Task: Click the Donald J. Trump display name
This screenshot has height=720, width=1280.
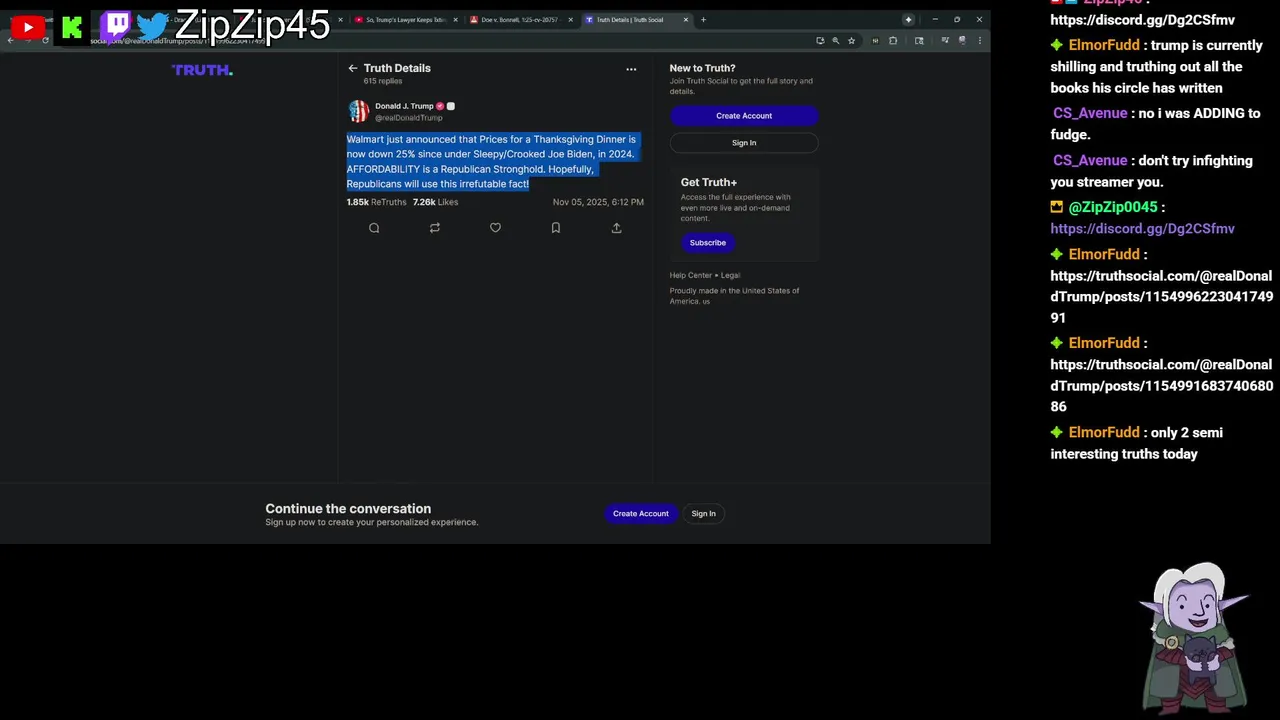Action: tap(404, 106)
